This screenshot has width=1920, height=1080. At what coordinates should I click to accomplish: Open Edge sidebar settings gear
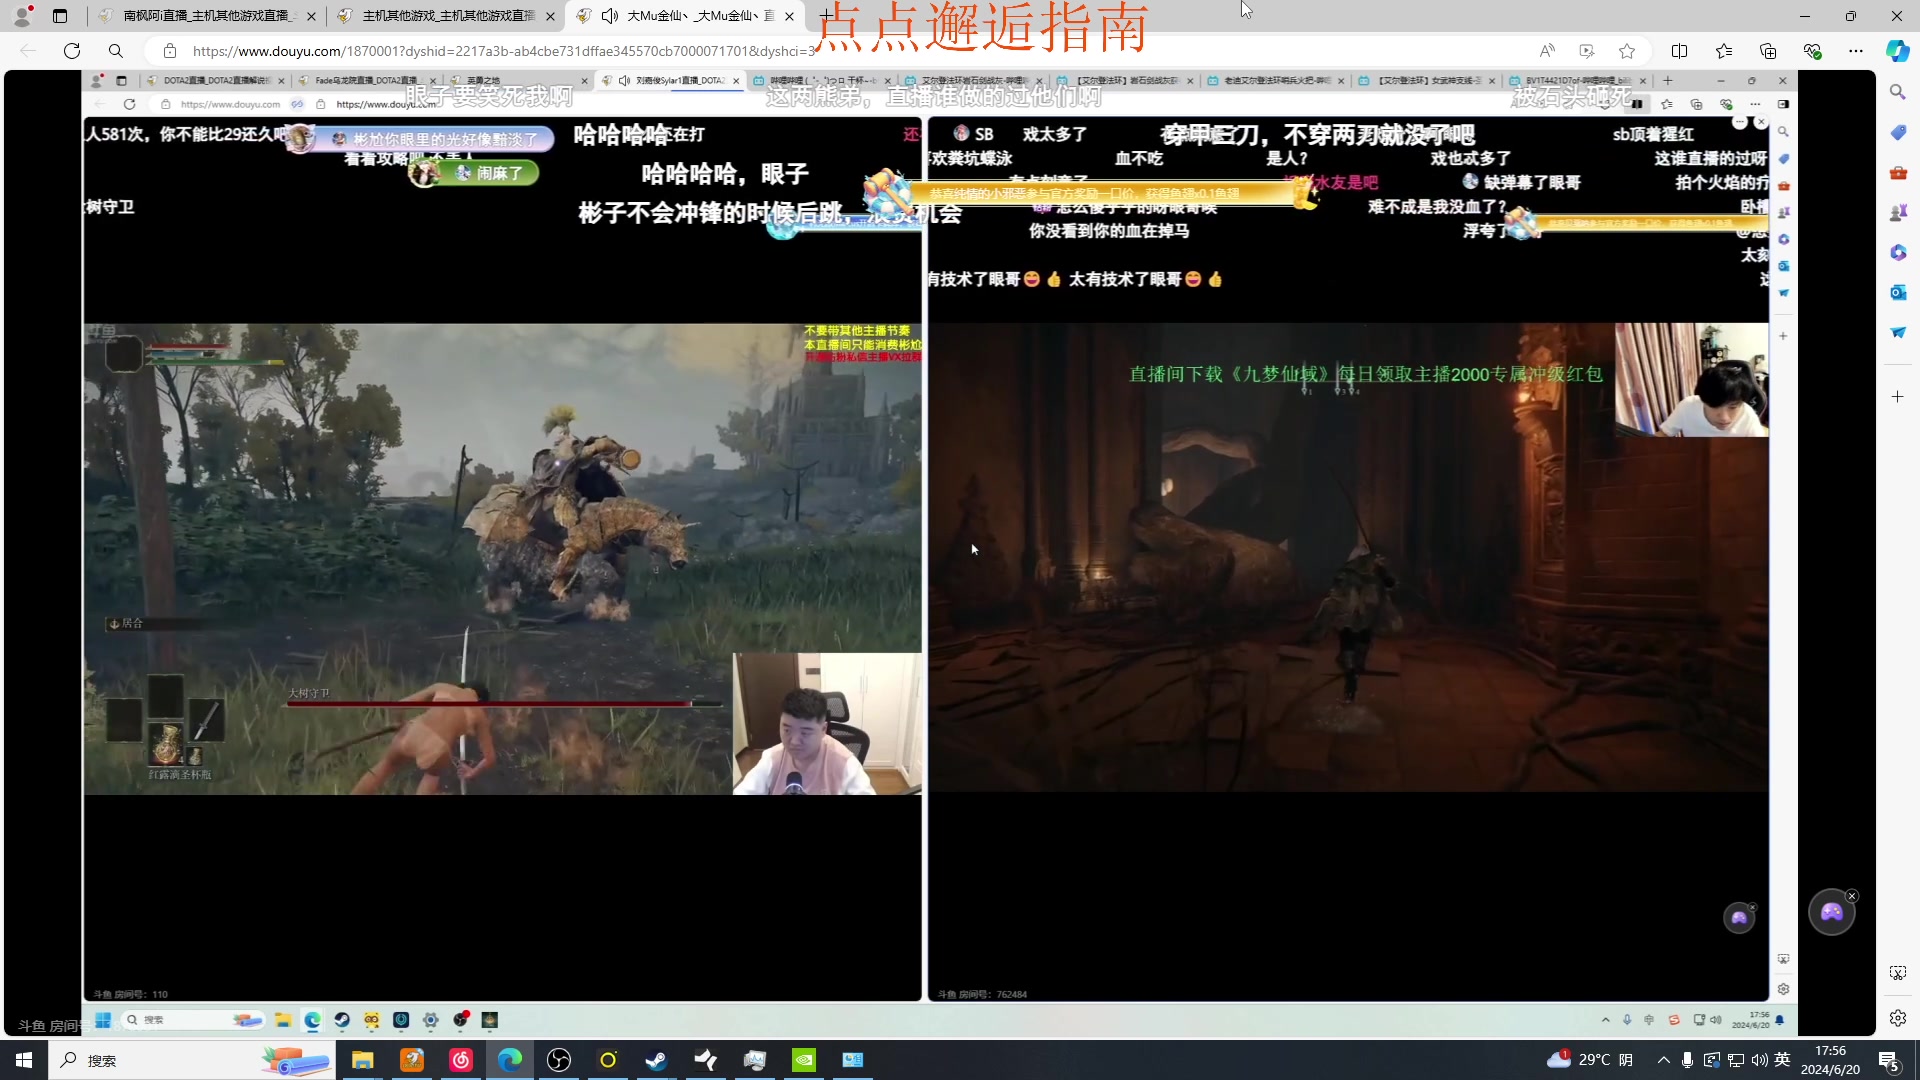click(x=1898, y=1018)
